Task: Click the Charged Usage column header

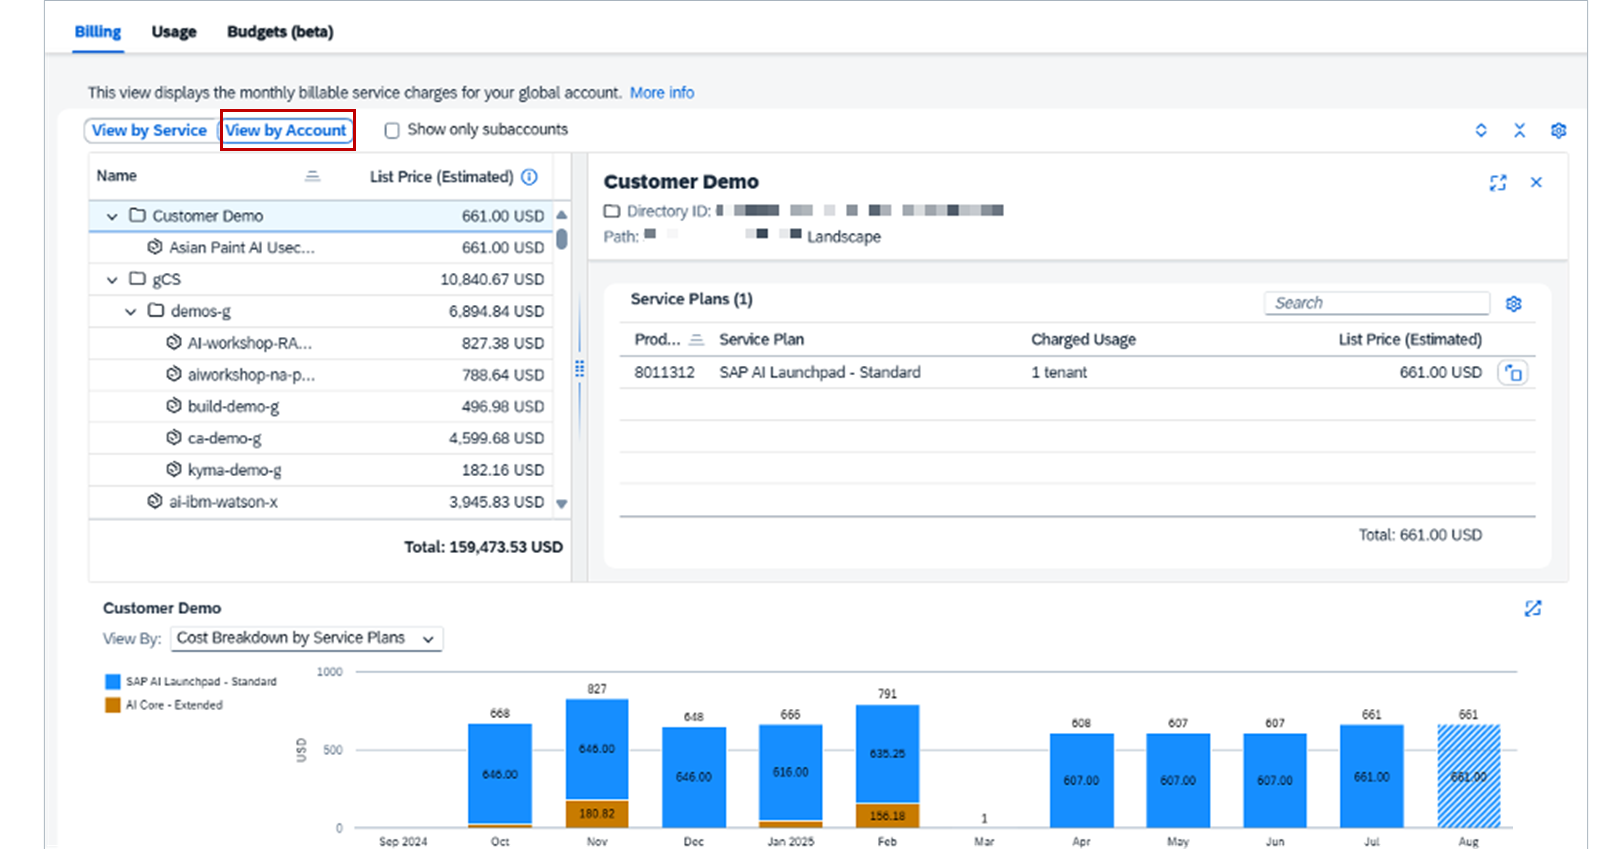Action: tap(1083, 340)
